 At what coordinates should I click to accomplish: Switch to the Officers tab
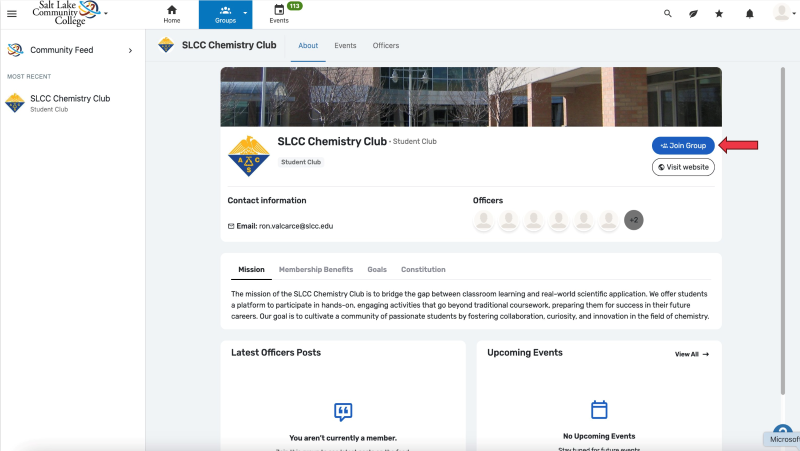pos(385,46)
